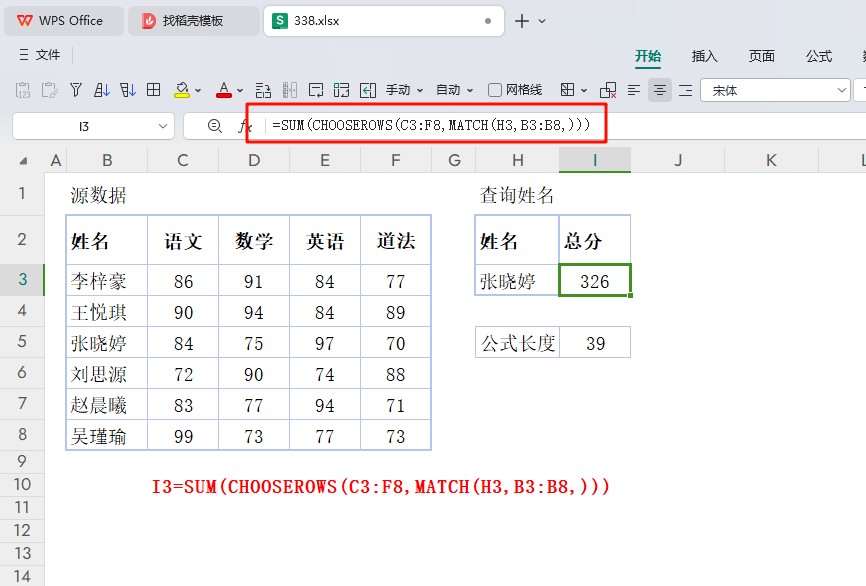The width and height of the screenshot is (866, 586).
Task: Open the name box dropdown arrow
Action: click(162, 126)
